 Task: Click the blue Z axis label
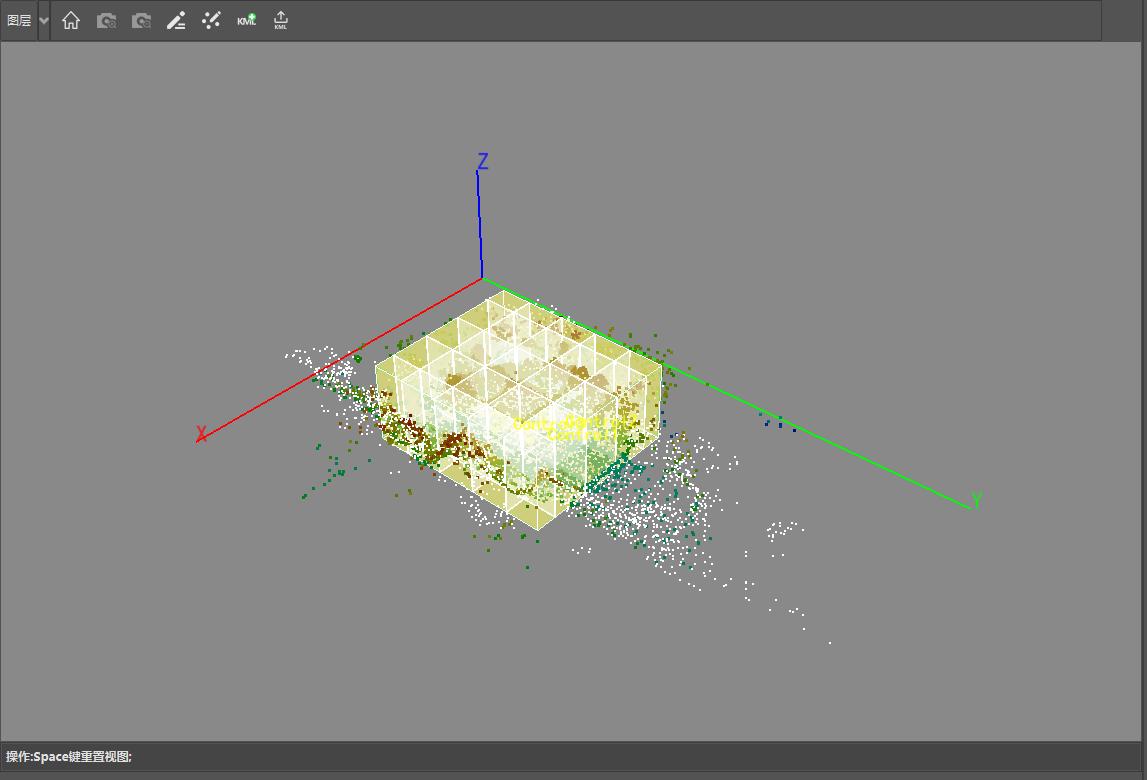[x=483, y=161]
